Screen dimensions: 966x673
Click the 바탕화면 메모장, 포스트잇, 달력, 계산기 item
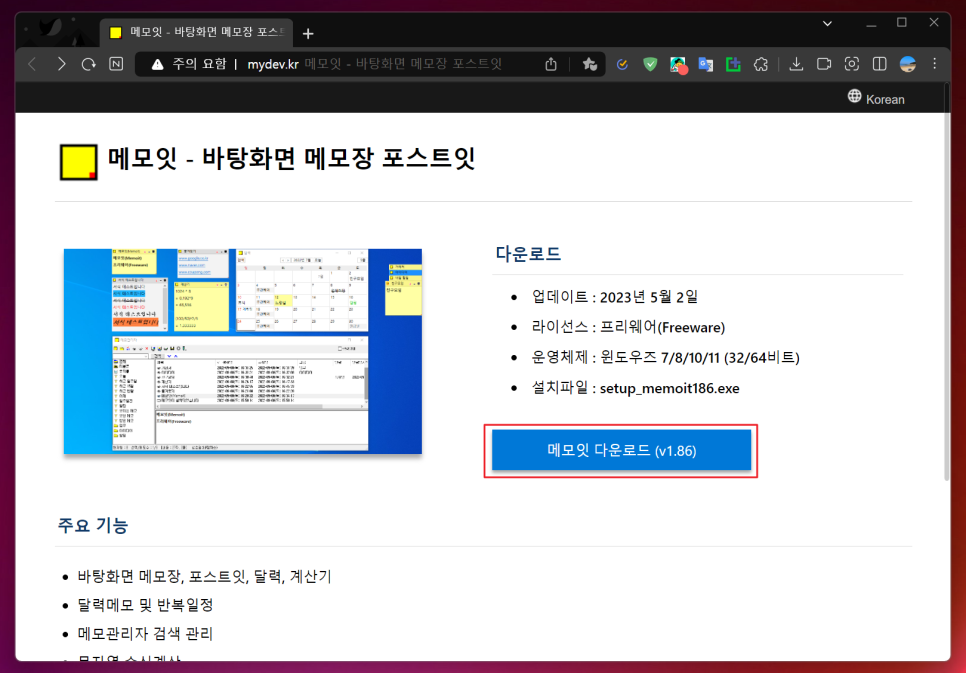[205, 577]
